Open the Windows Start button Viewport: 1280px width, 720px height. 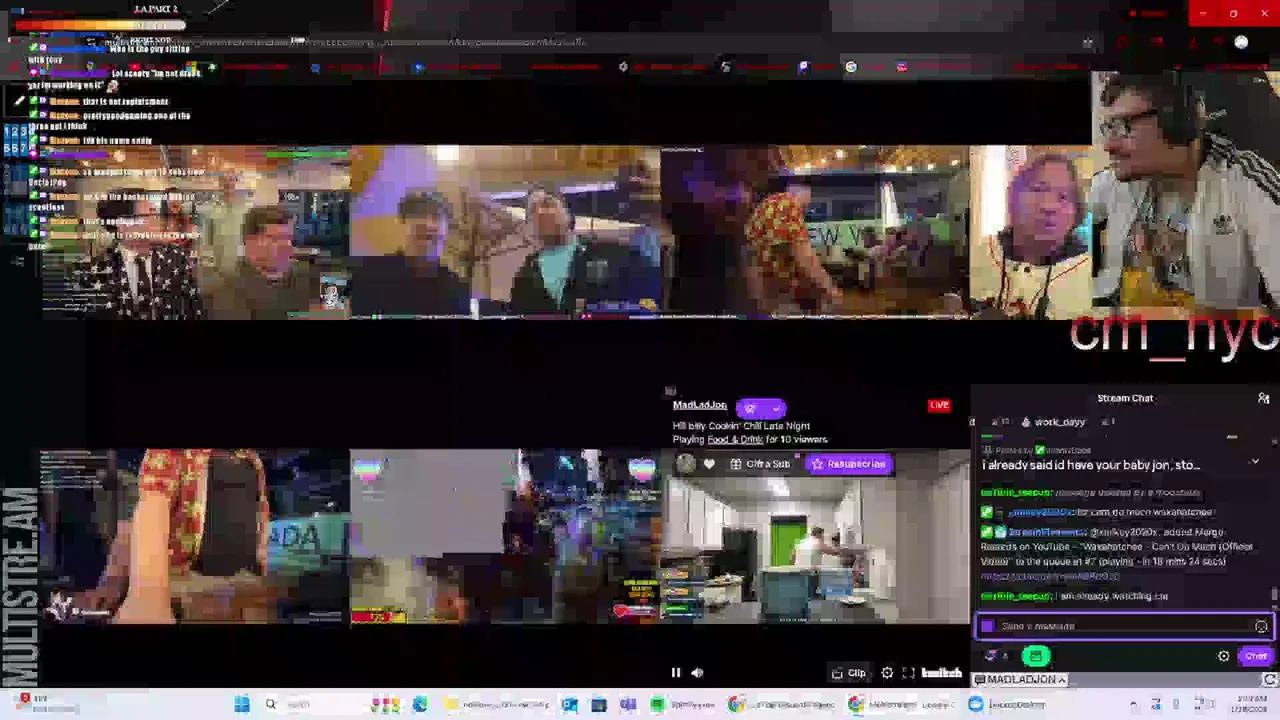241,705
